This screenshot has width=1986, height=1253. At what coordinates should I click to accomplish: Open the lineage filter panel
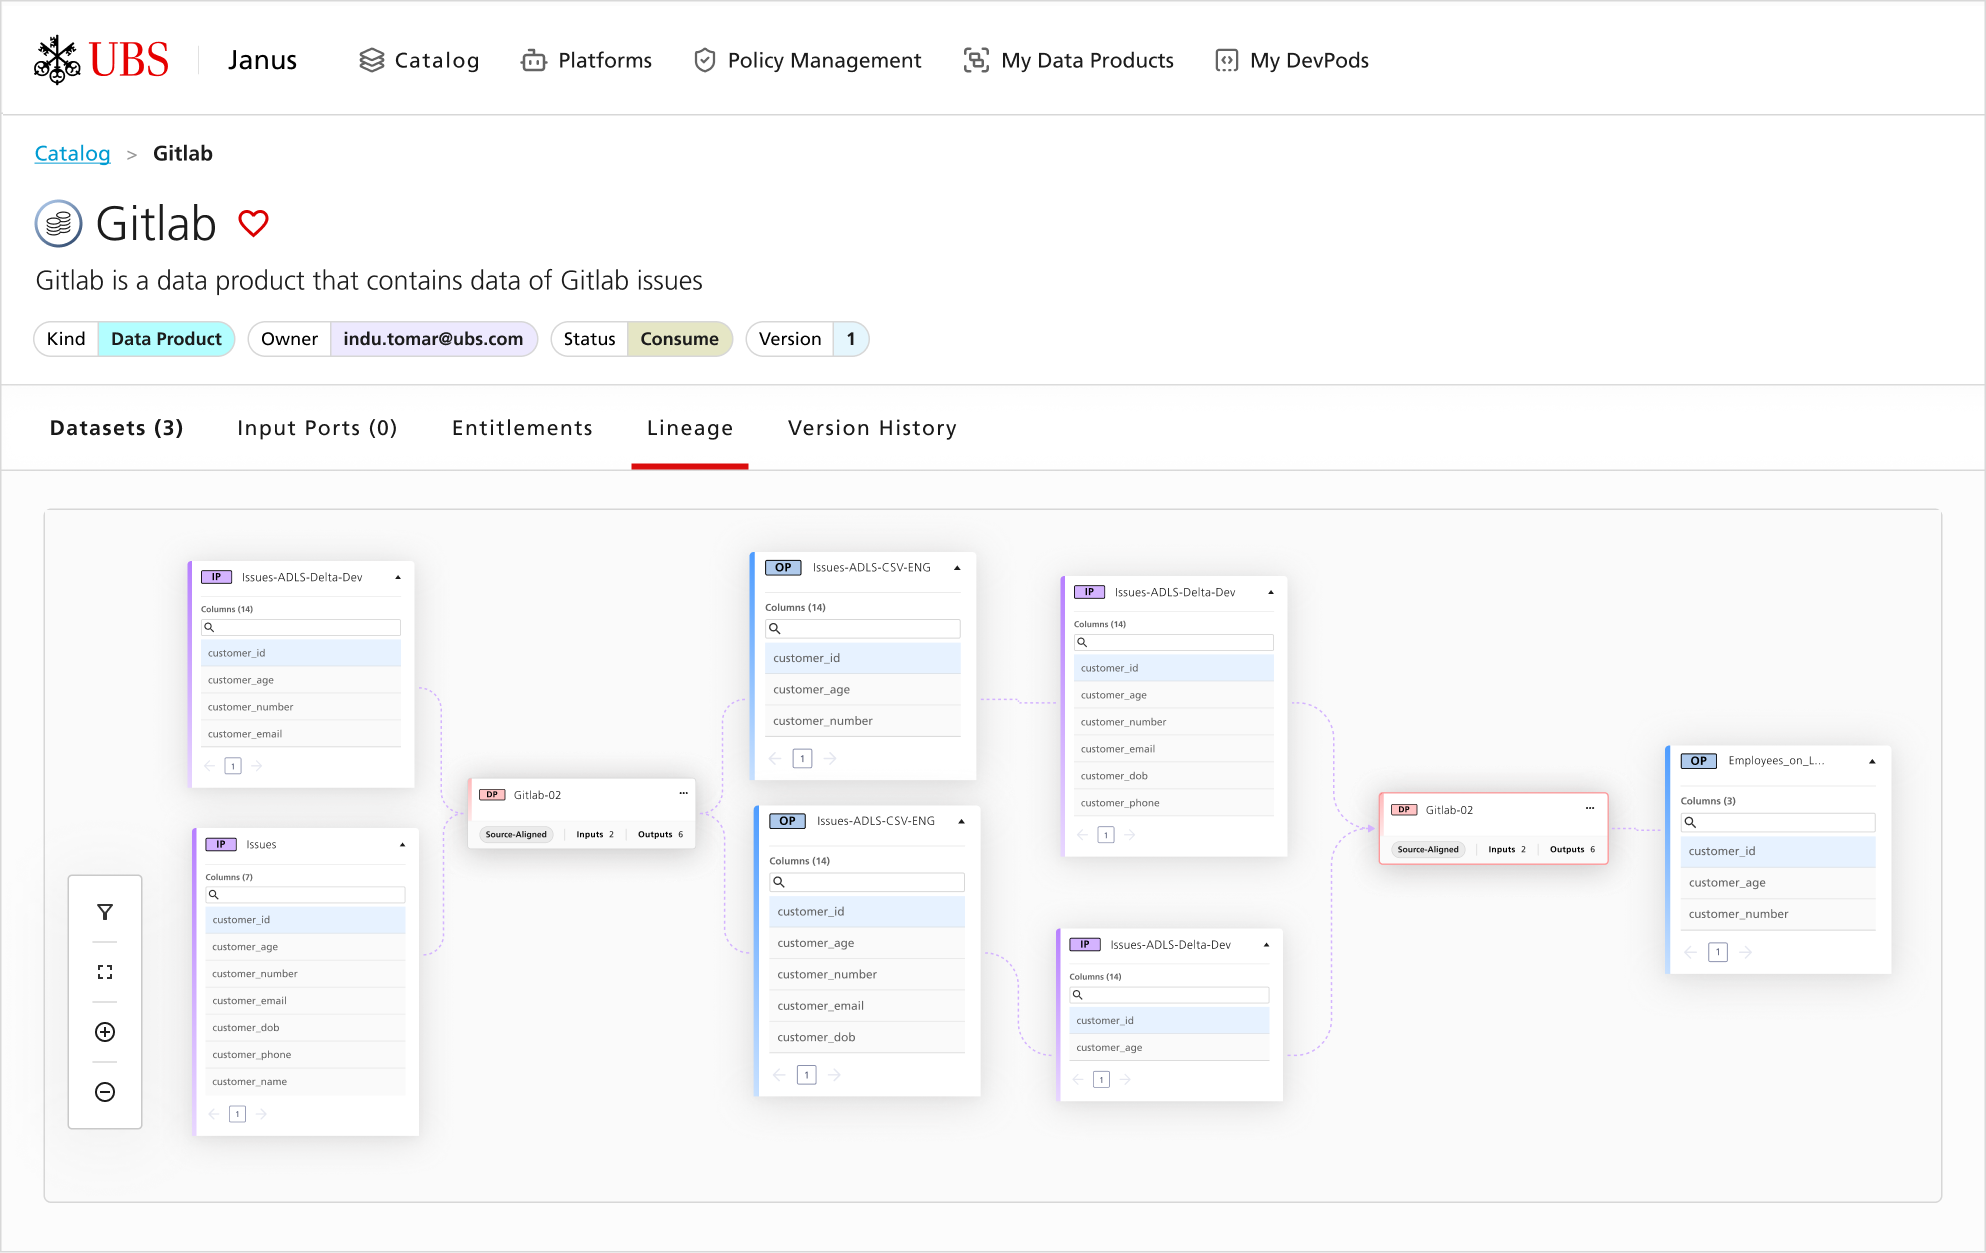(x=105, y=911)
